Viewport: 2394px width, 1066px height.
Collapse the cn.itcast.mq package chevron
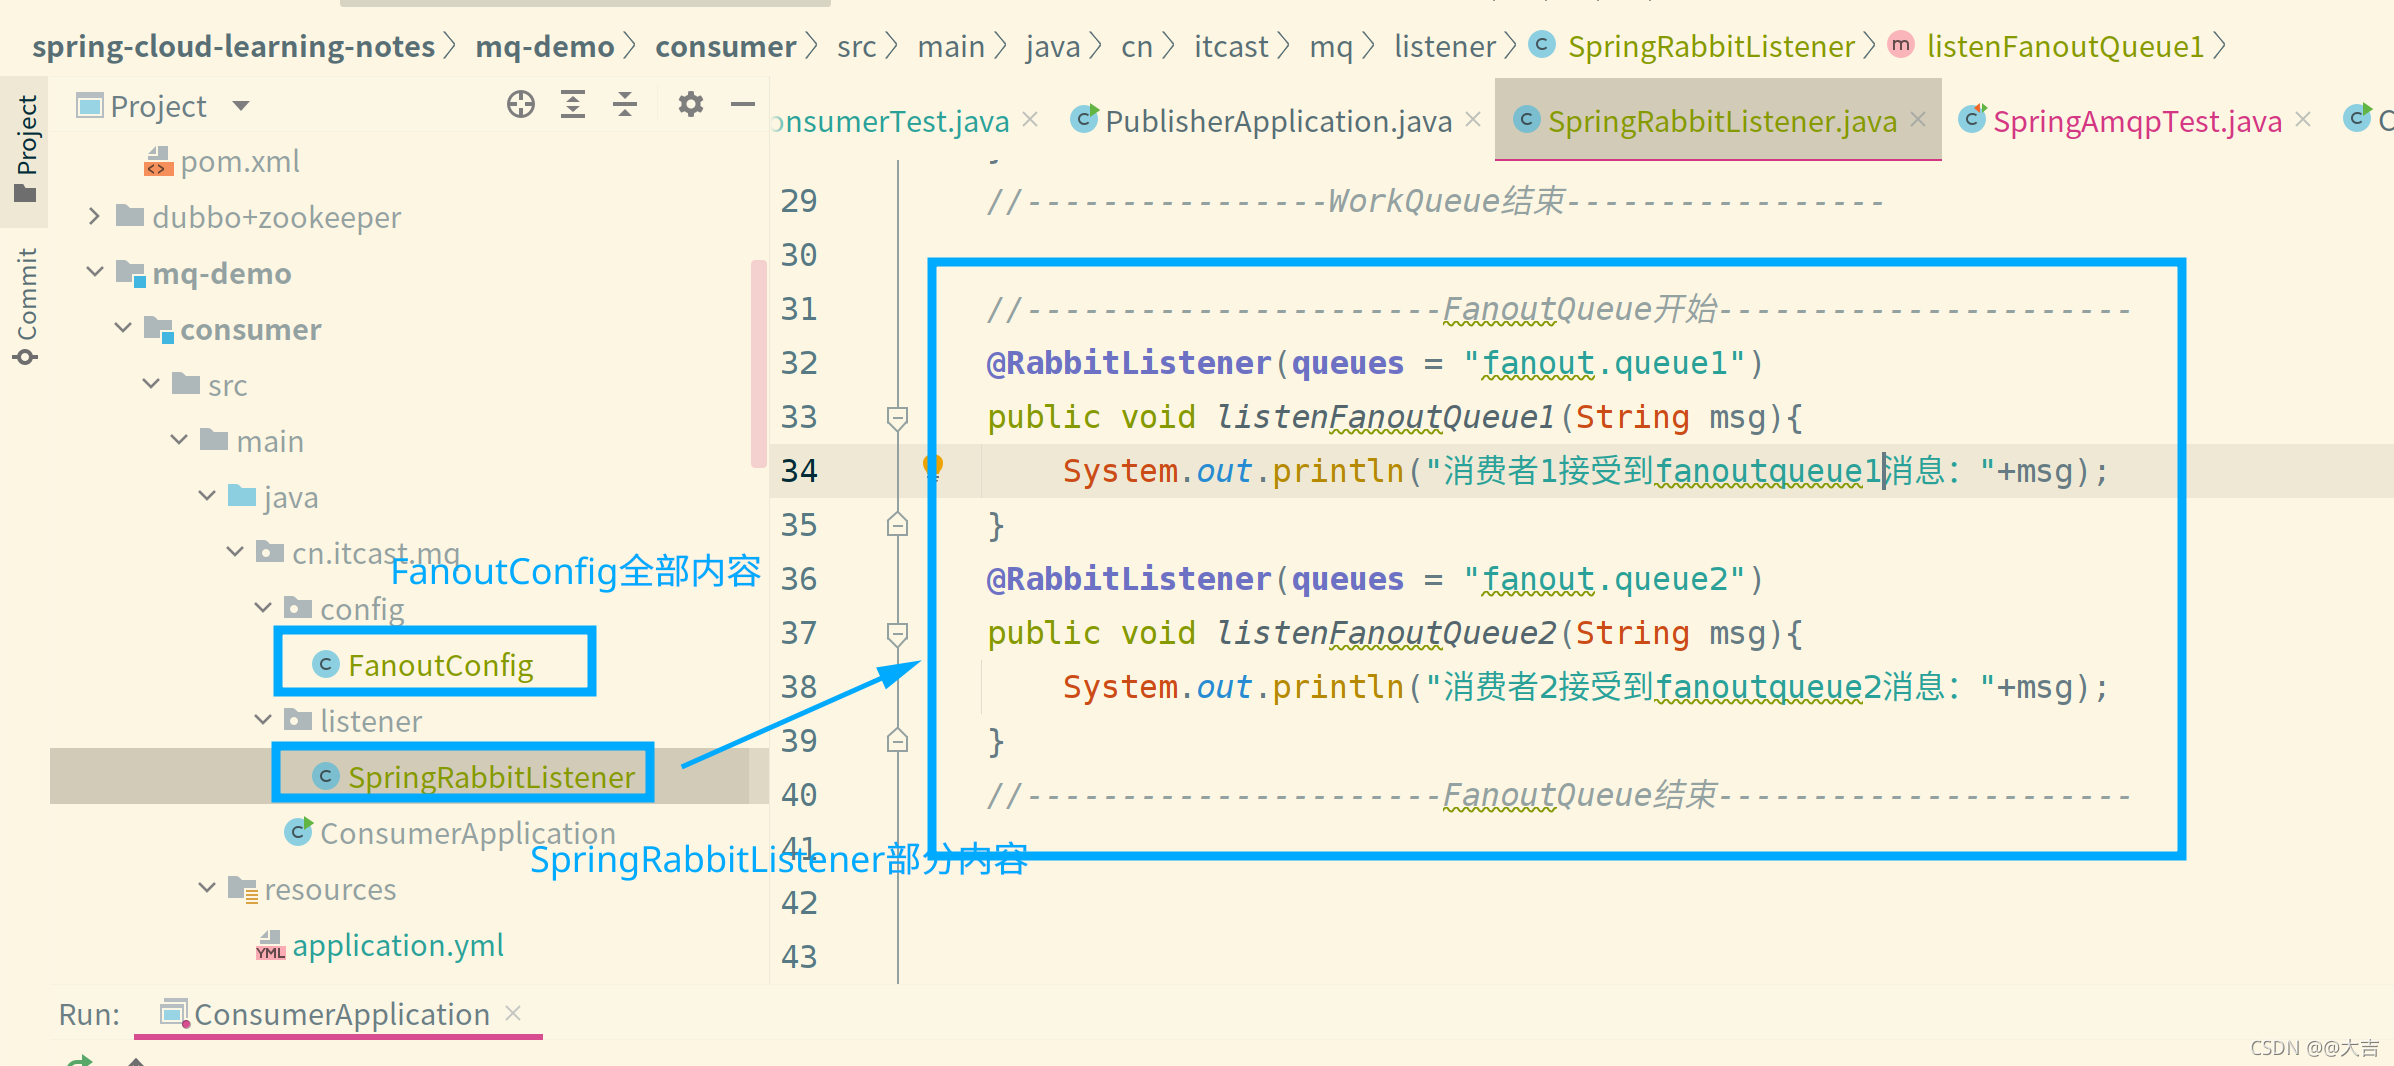tap(235, 552)
